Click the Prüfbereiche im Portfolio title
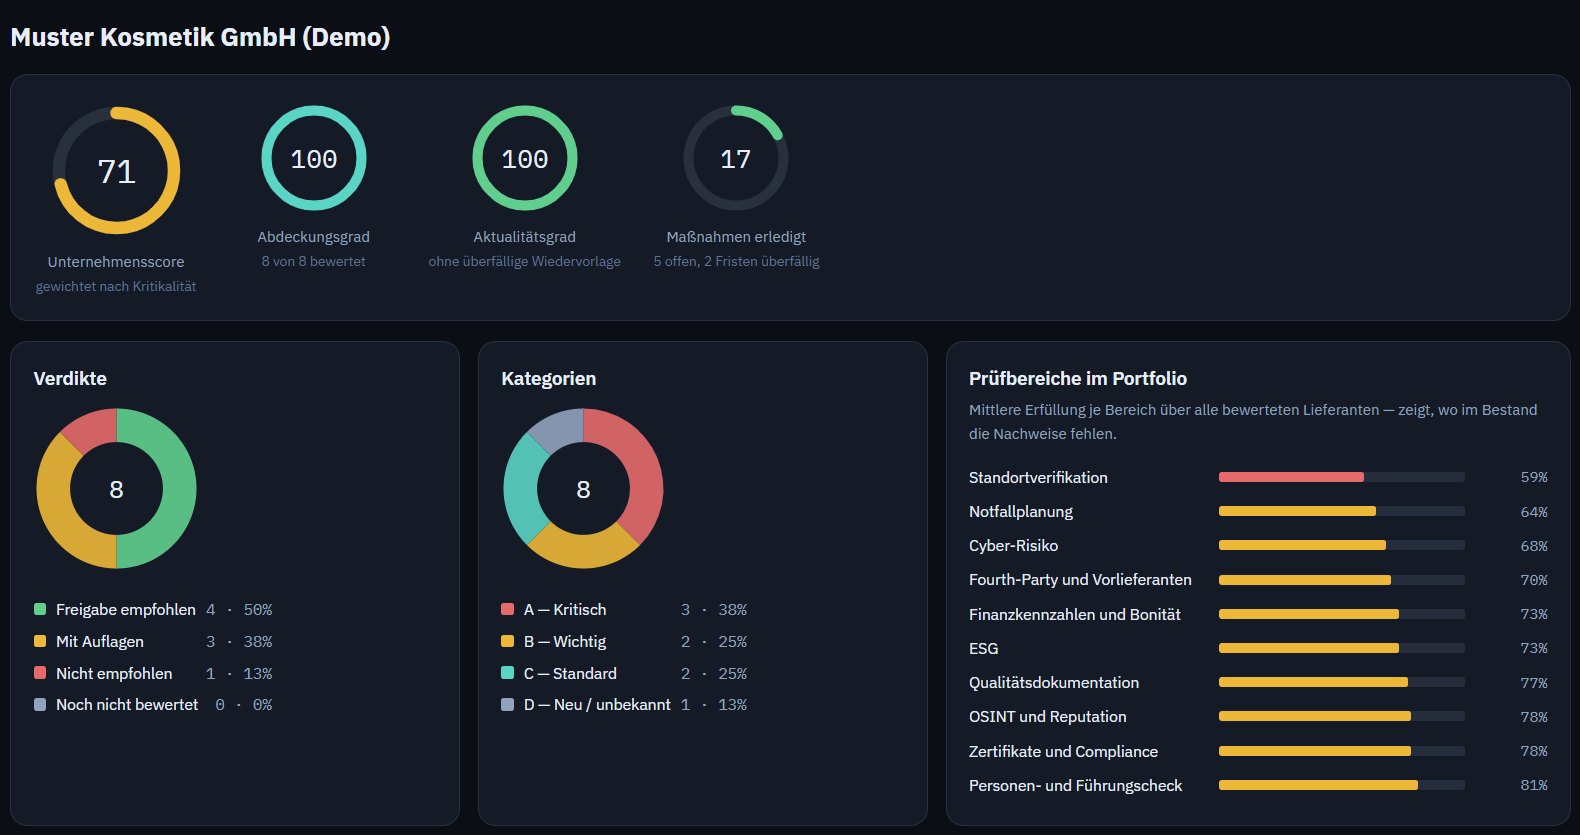1580x835 pixels. coord(1078,378)
